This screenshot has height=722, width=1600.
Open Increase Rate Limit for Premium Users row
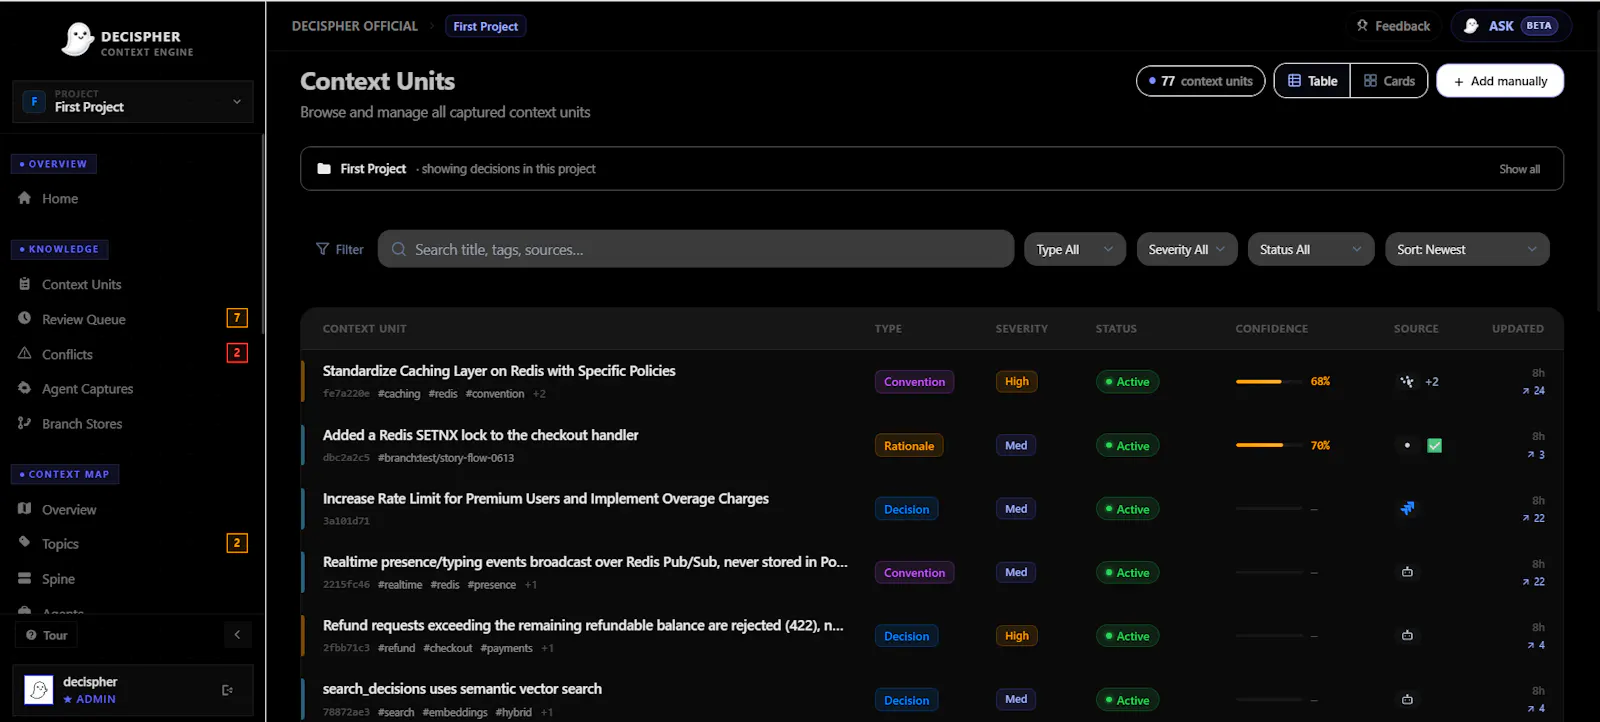tap(931, 509)
